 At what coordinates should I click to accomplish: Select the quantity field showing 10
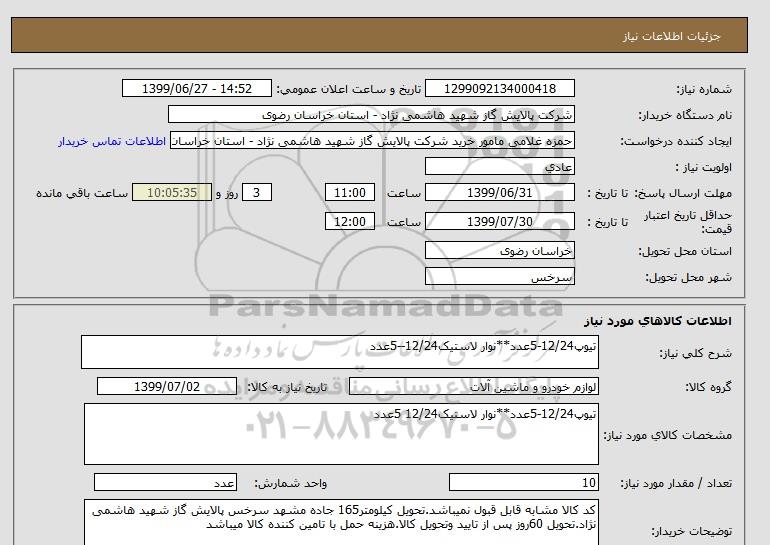point(512,483)
